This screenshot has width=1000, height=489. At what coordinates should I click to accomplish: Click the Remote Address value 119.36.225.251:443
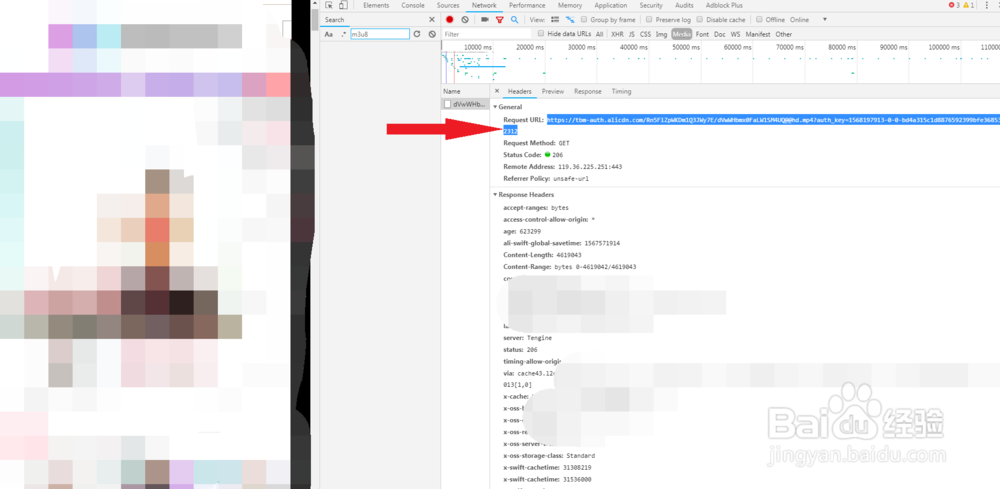(x=590, y=166)
